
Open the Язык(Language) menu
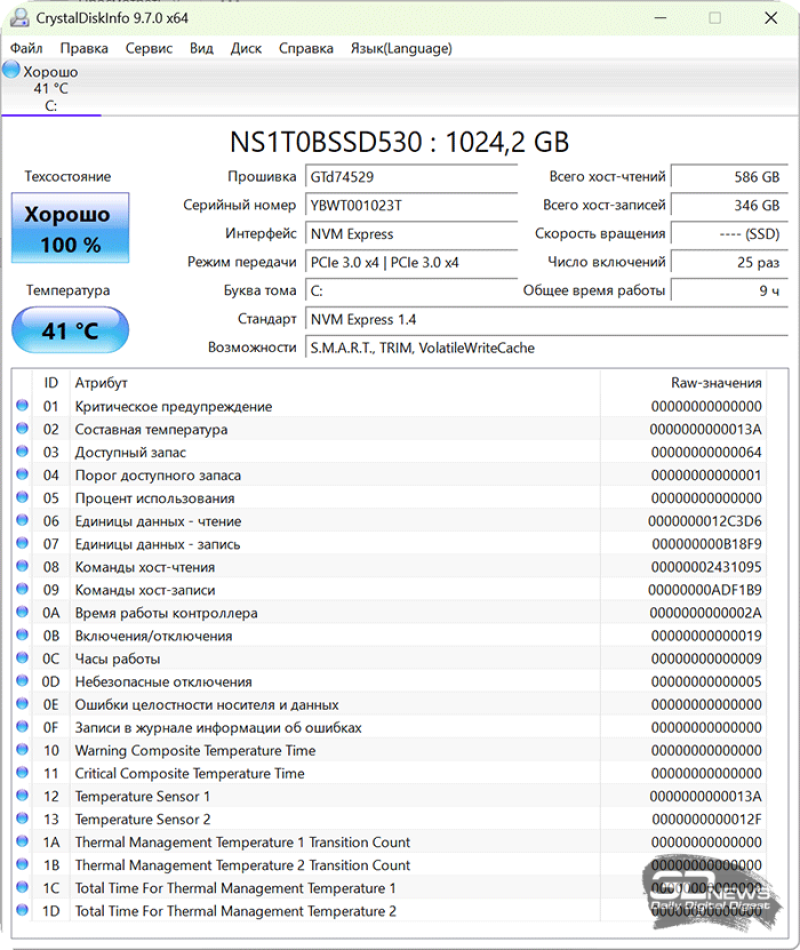tap(401, 48)
